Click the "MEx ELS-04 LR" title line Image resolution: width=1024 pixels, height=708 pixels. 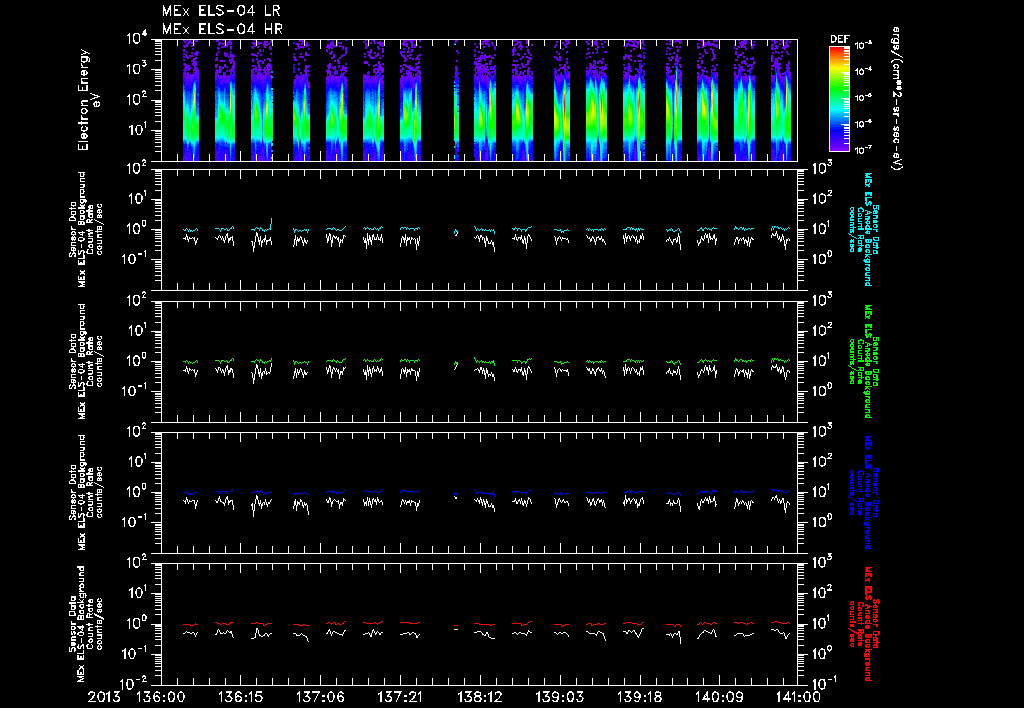[221, 11]
